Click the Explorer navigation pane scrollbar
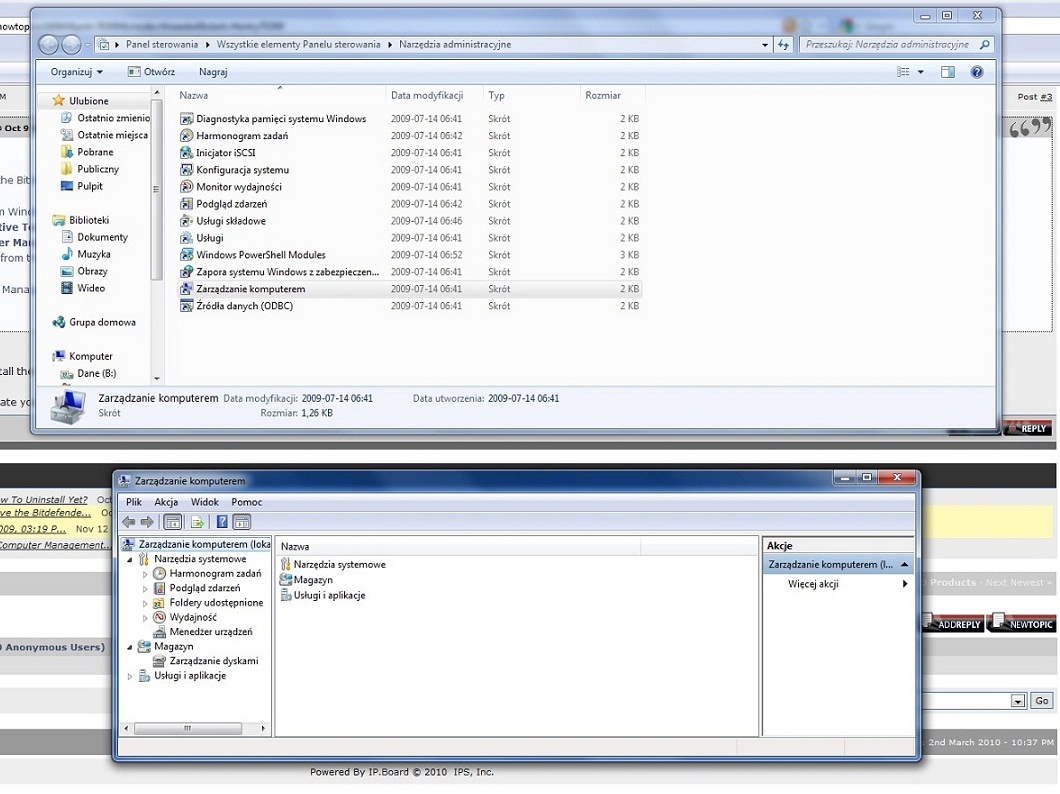 (x=156, y=190)
